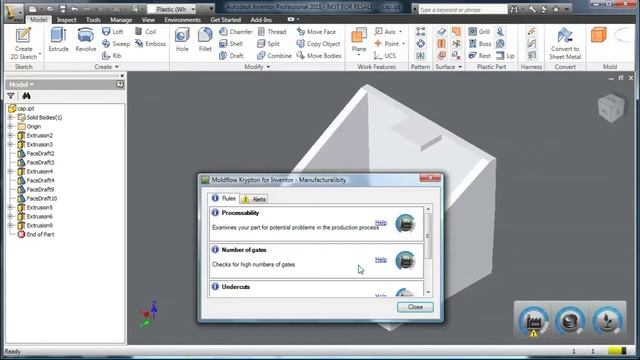This screenshot has width=640, height=360.
Task: Open the Model browser dropdown
Action: 21,84
